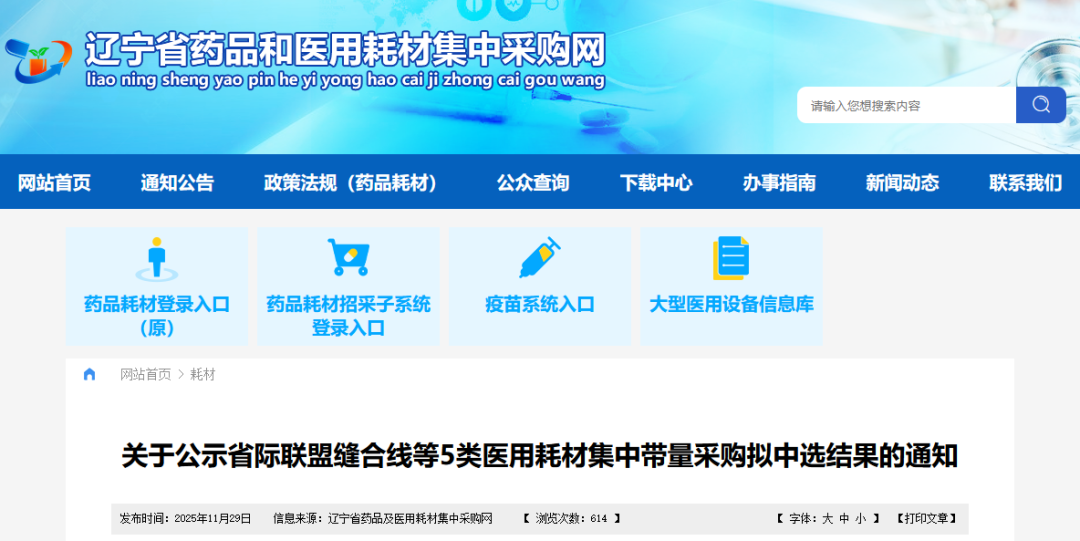Click 打印文章 to print article

[x=926, y=519]
